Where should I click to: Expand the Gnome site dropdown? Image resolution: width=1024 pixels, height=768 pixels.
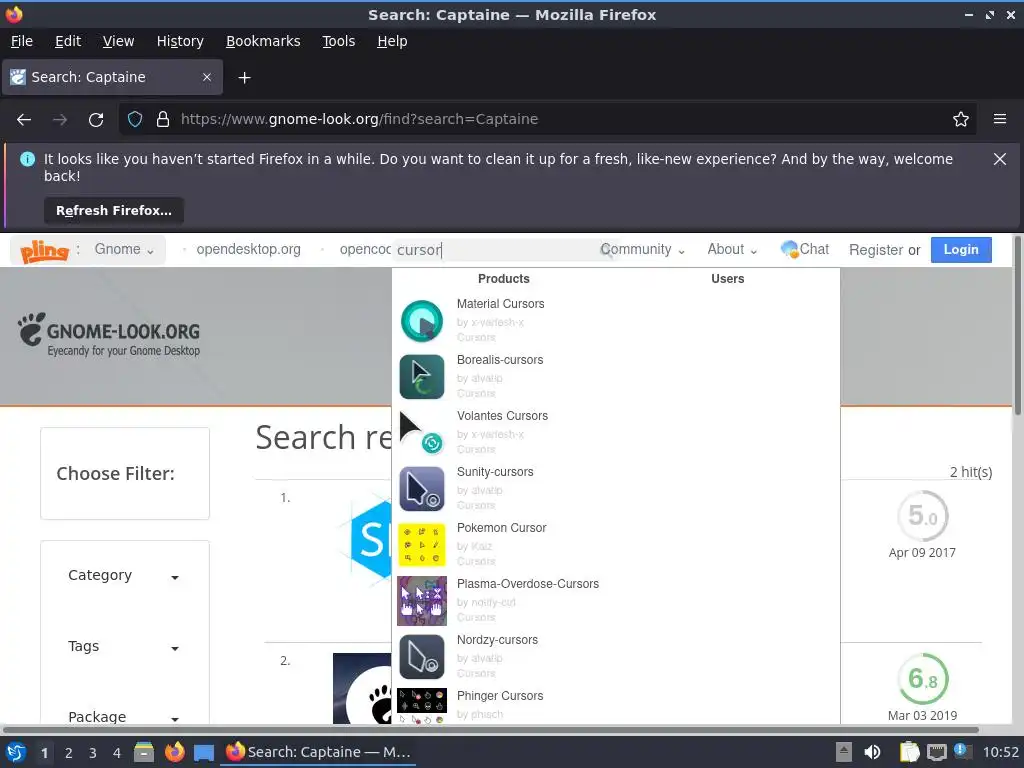click(124, 249)
